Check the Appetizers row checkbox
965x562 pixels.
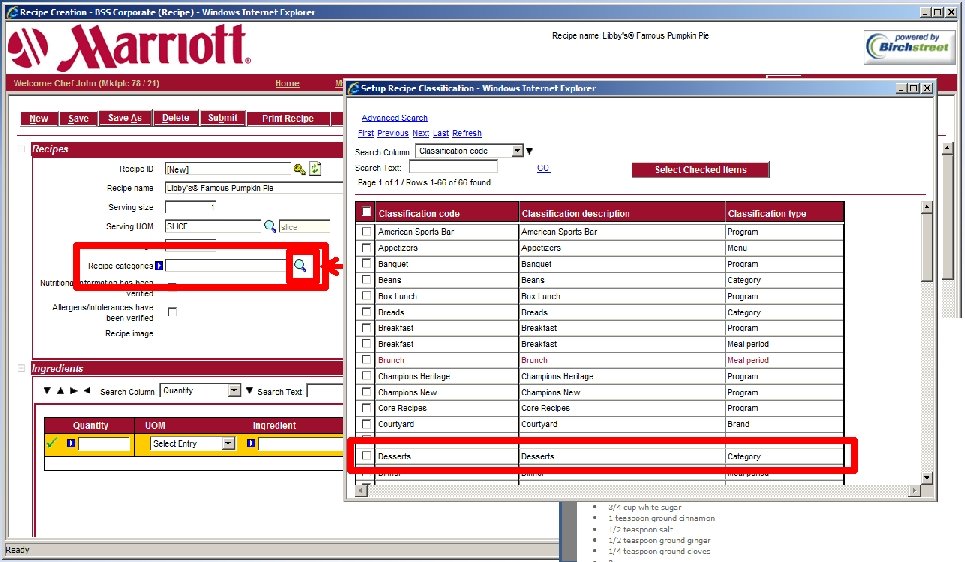click(366, 247)
